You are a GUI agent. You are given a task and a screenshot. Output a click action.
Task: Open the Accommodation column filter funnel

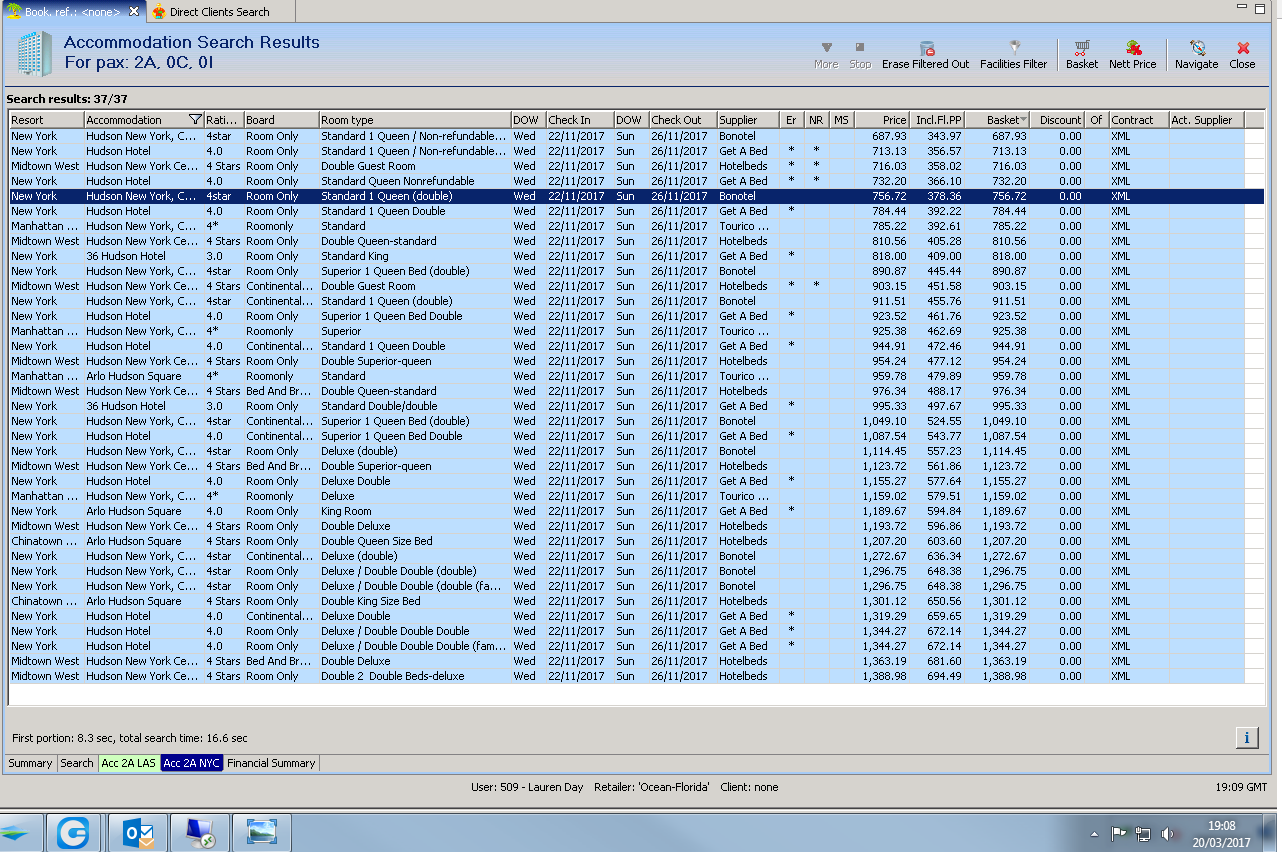[x=195, y=120]
